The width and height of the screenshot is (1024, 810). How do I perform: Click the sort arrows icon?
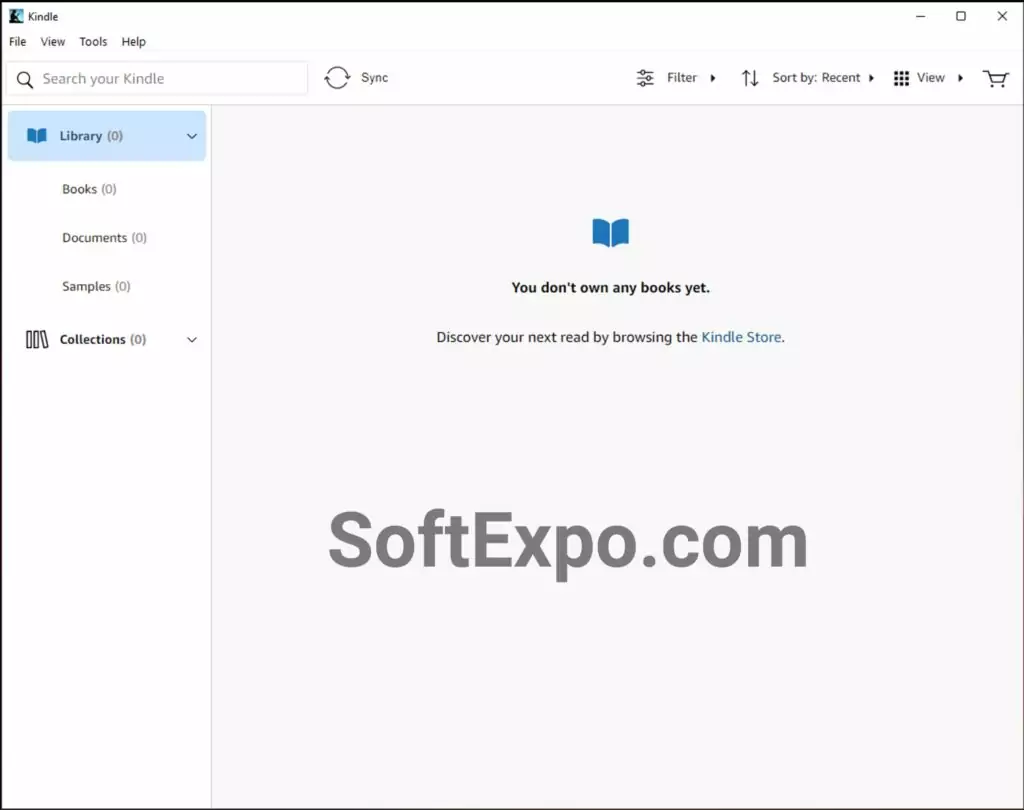point(750,78)
